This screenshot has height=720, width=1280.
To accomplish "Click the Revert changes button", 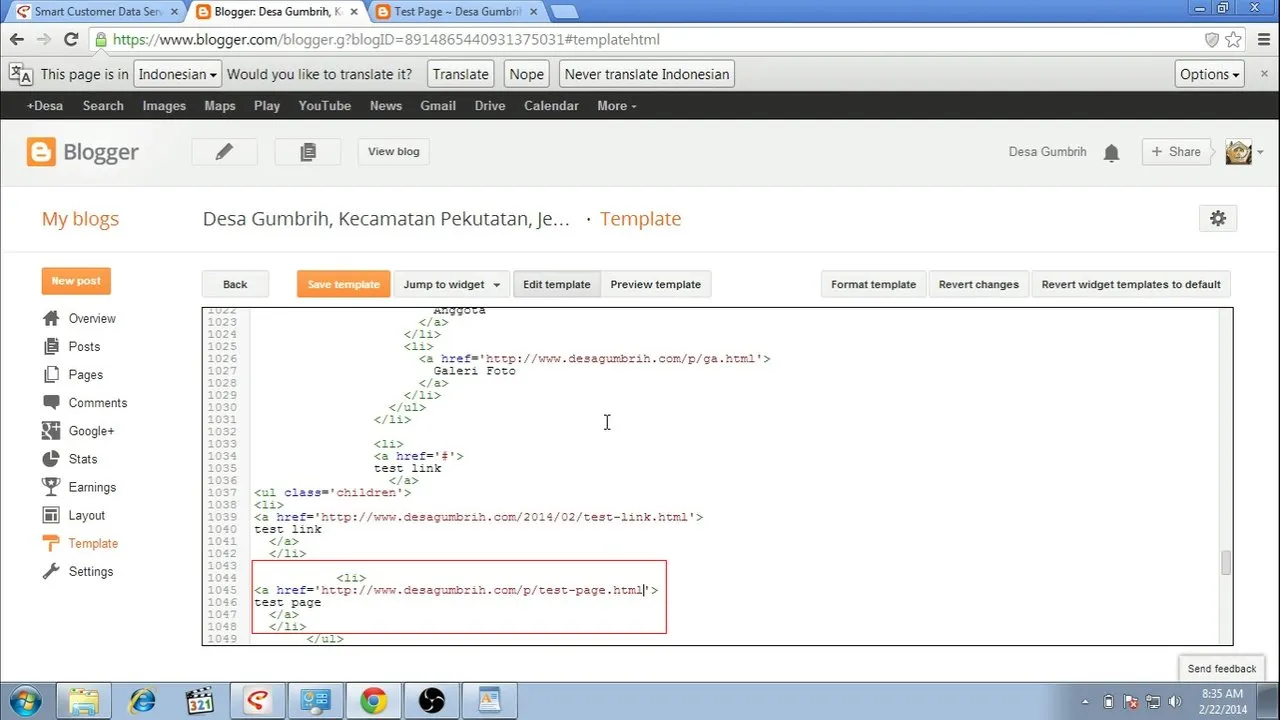I will 979,284.
